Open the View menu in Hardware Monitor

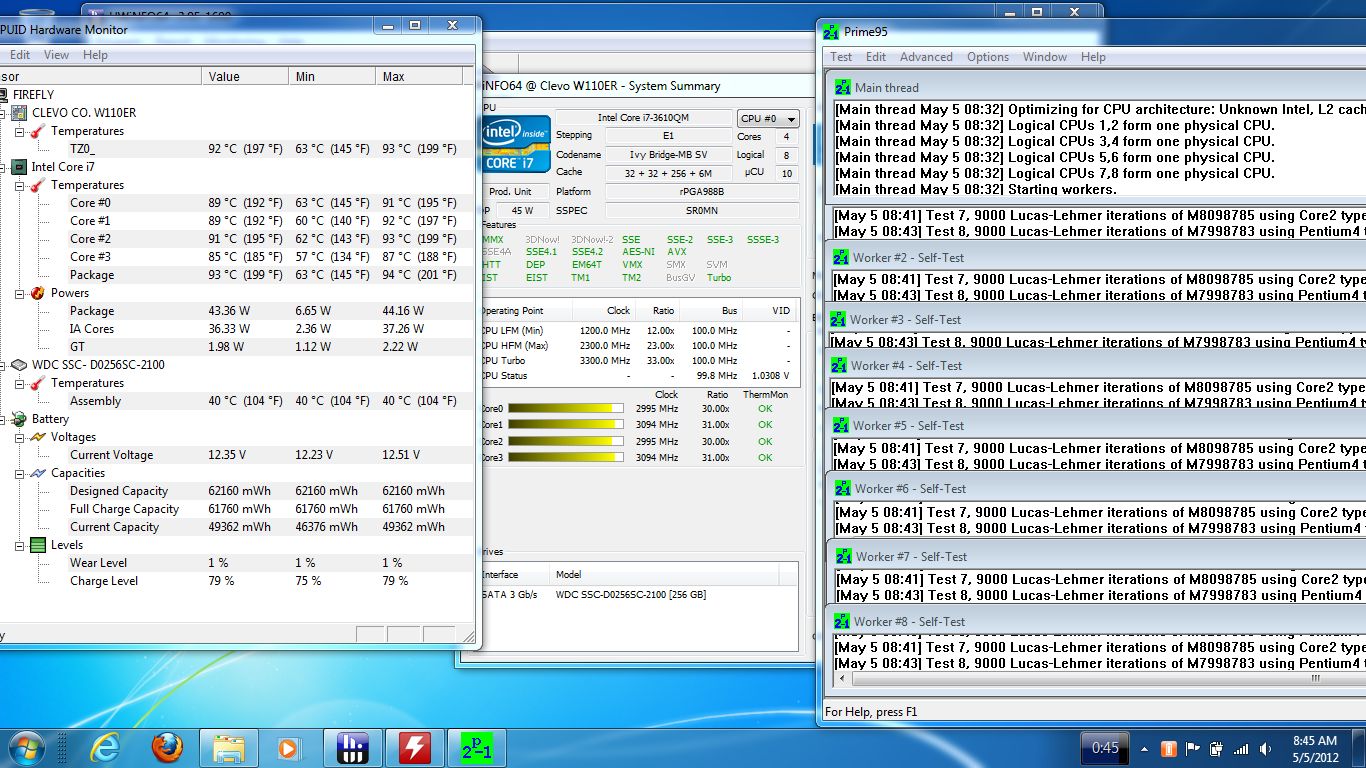pos(56,55)
